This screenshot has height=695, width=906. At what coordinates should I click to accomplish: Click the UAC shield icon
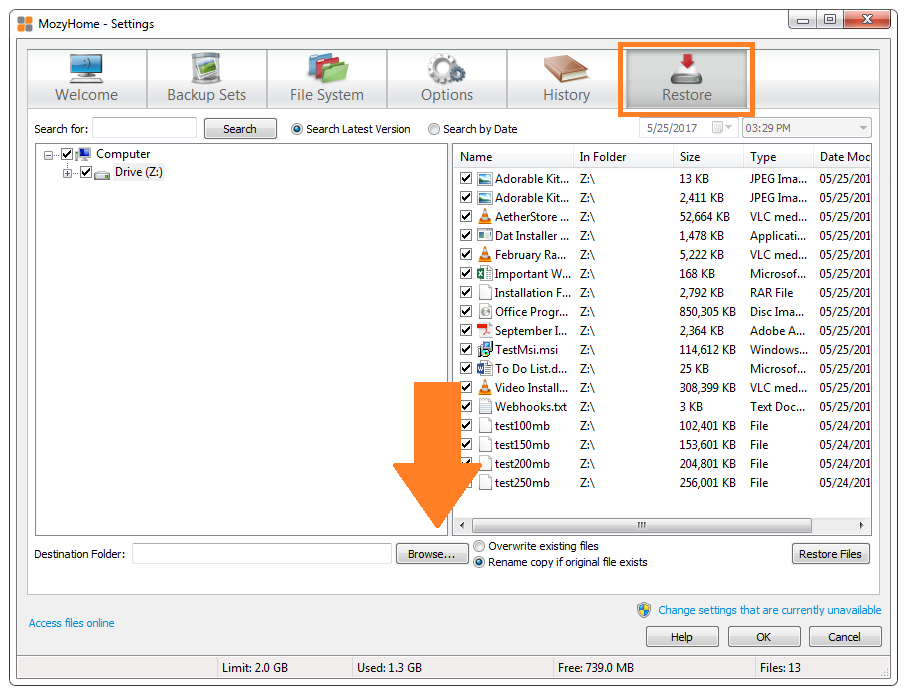[644, 610]
